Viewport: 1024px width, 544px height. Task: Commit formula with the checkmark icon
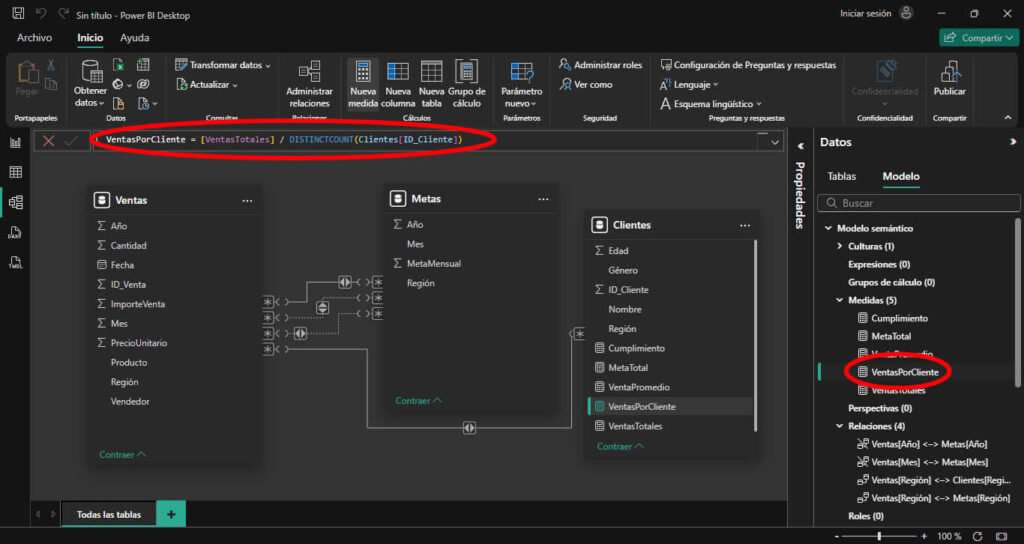pyautogui.click(x=71, y=141)
